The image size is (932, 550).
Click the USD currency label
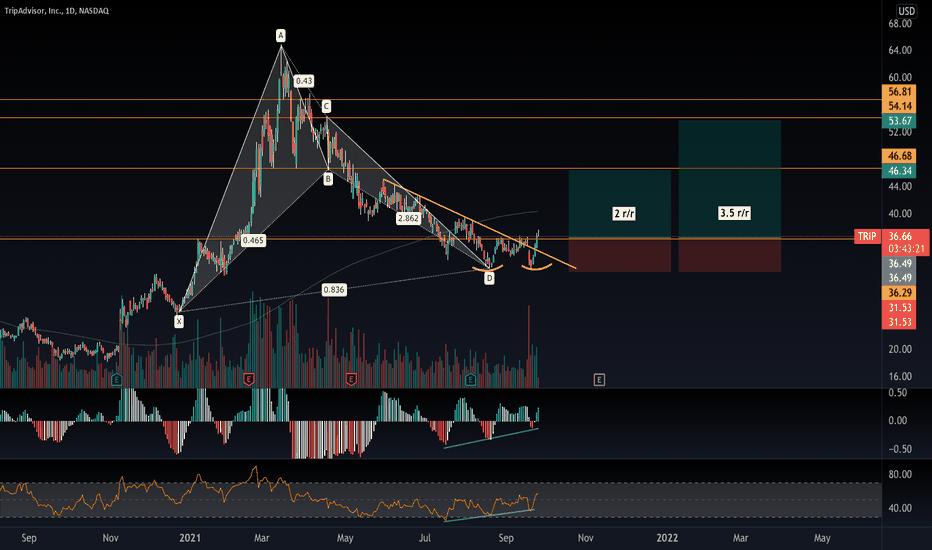906,11
